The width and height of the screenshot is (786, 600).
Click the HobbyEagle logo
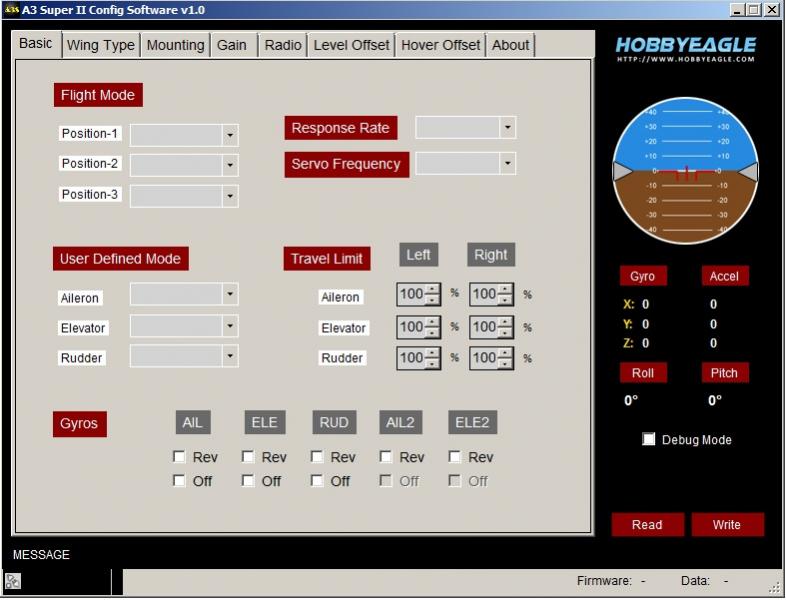click(685, 48)
